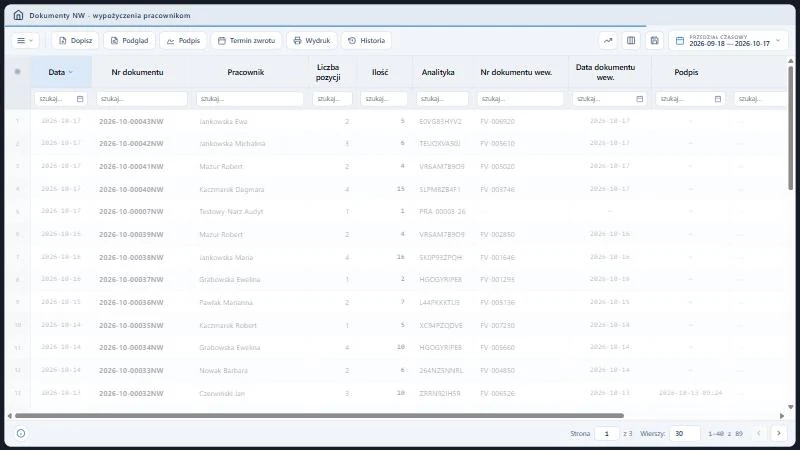Screen dimensions: 800x450
Task: Click the Podpis column header
Action: click(x=686, y=72)
